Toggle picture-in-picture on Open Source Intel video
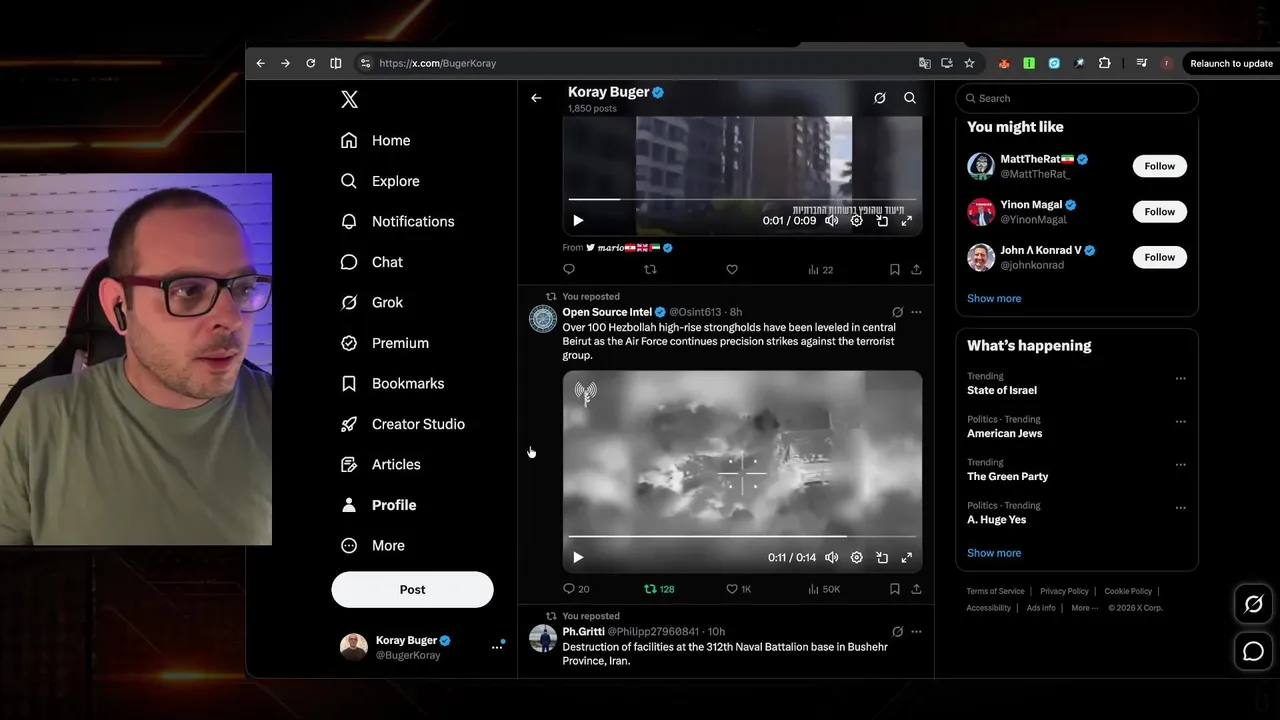Image resolution: width=1280 pixels, height=720 pixels. tap(882, 557)
